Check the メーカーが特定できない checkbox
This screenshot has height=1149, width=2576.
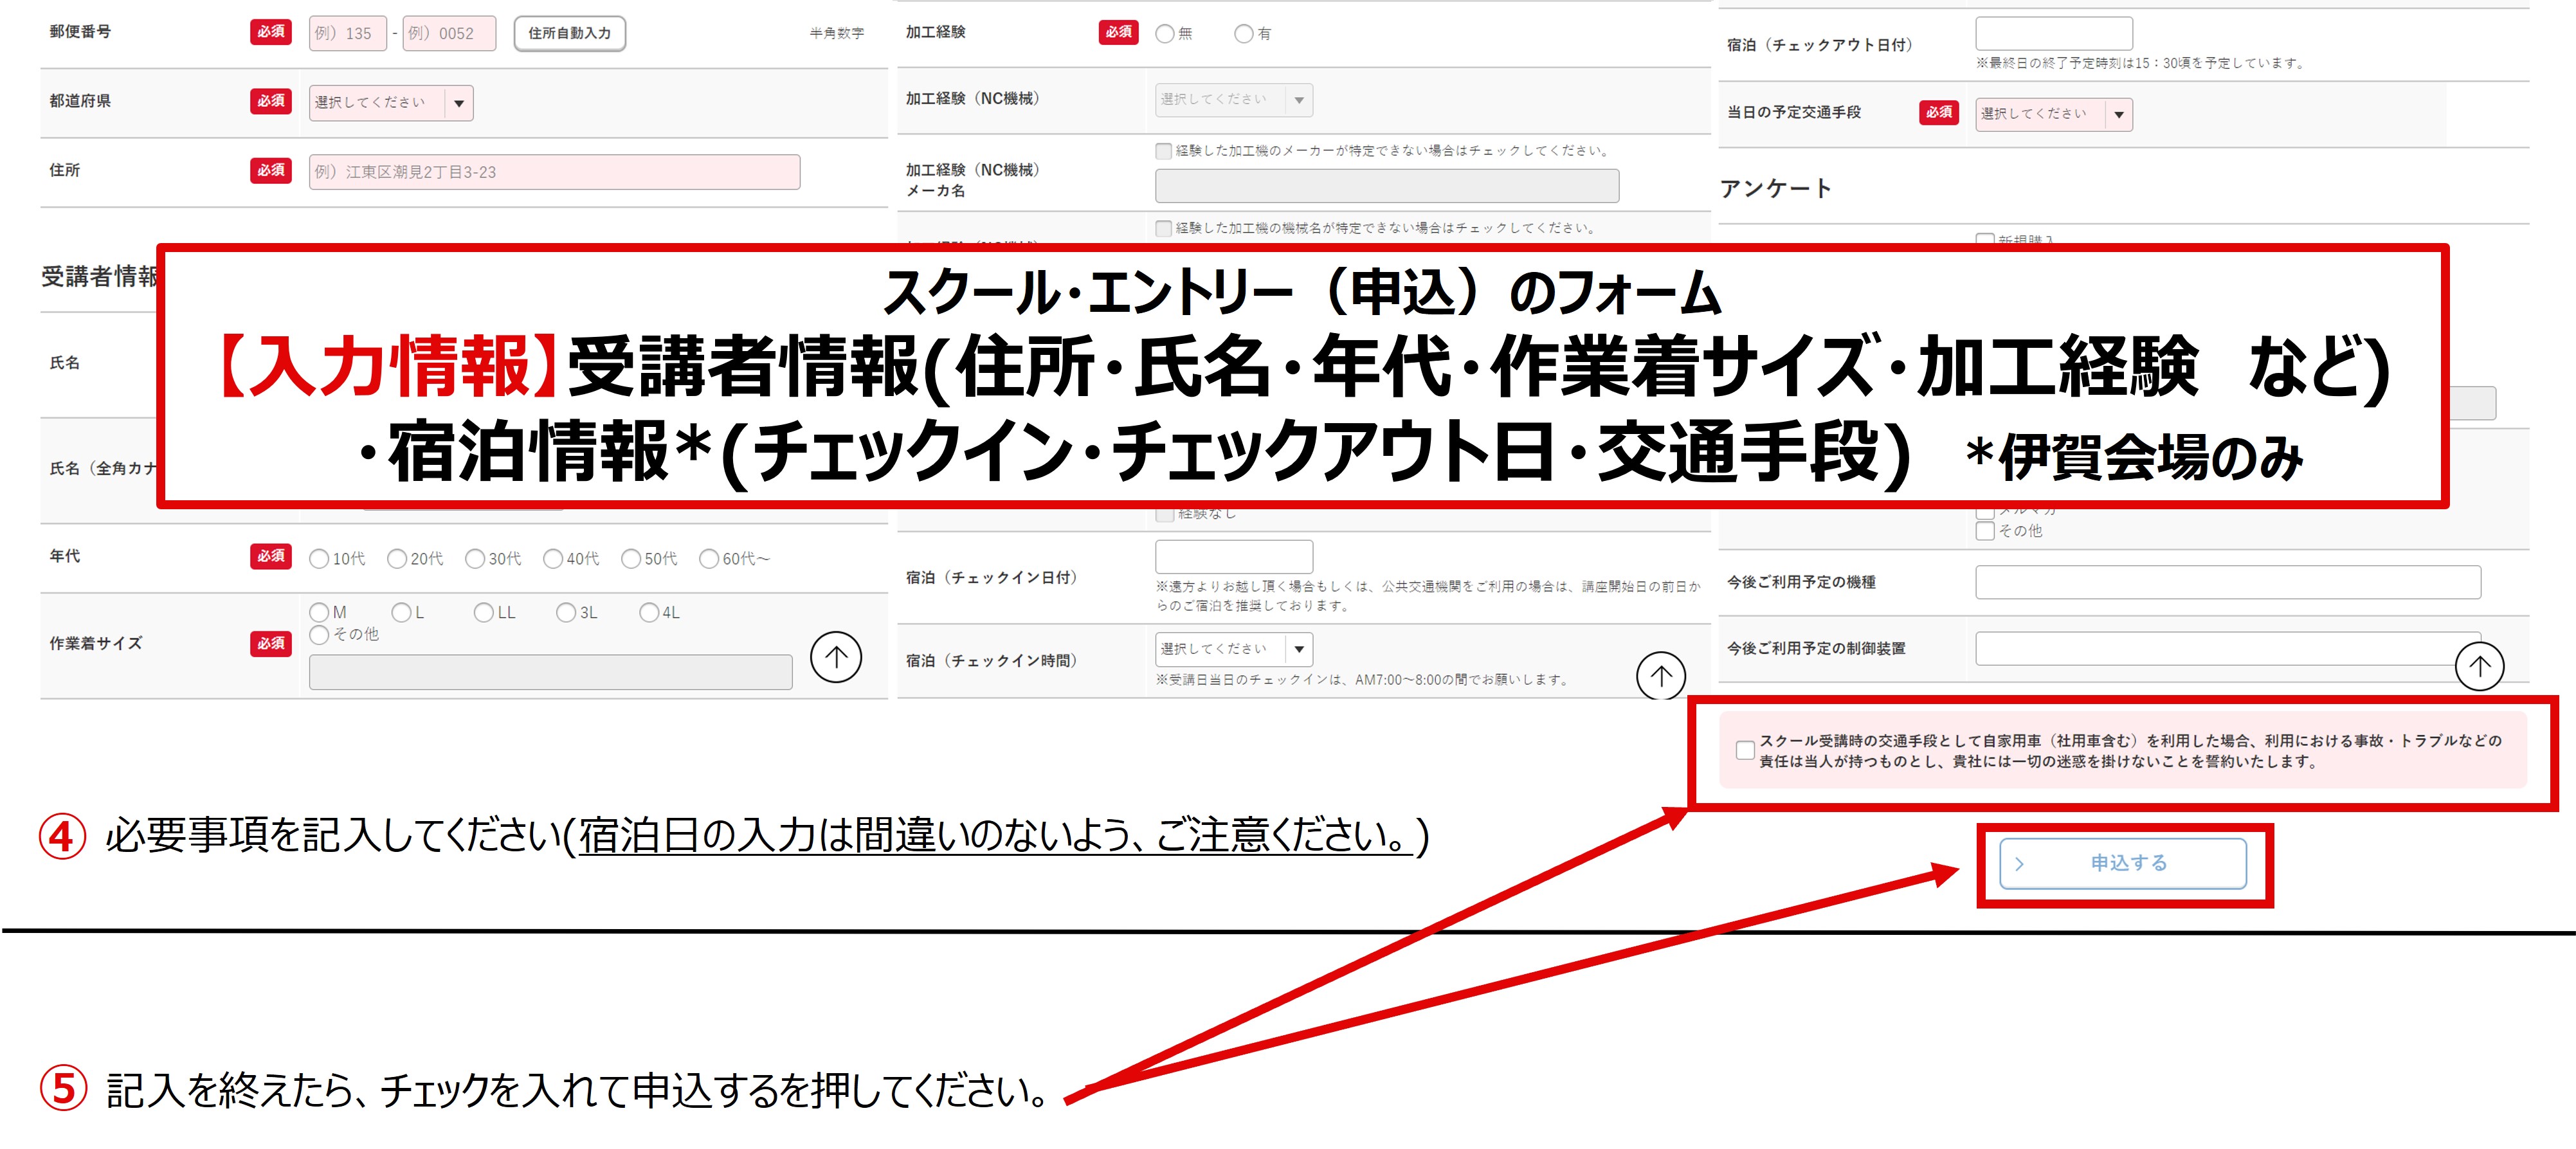point(1163,151)
